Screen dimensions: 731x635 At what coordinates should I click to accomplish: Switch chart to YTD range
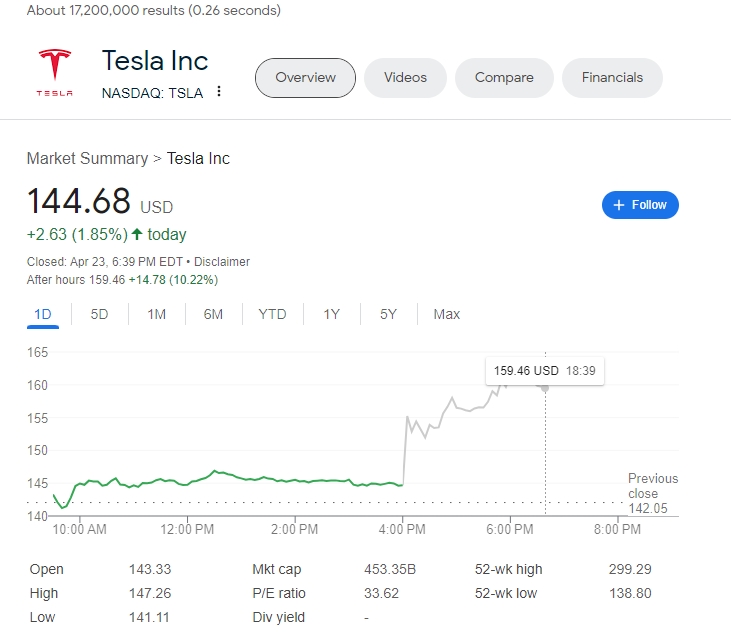point(272,314)
